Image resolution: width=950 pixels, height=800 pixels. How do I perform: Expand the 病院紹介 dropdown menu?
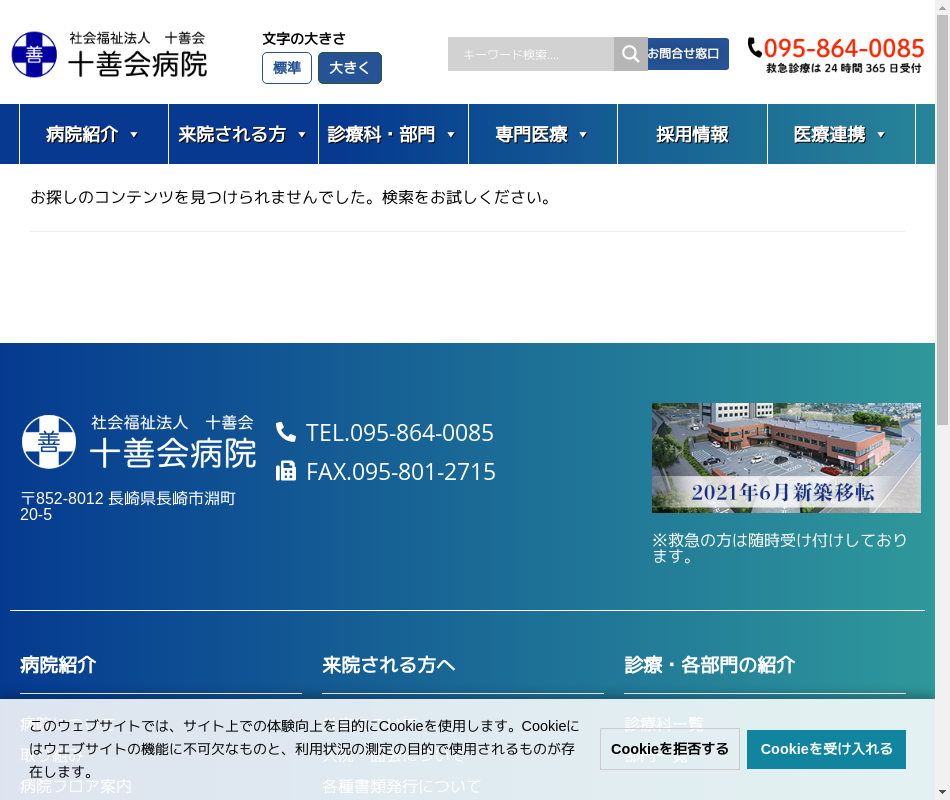[93, 134]
